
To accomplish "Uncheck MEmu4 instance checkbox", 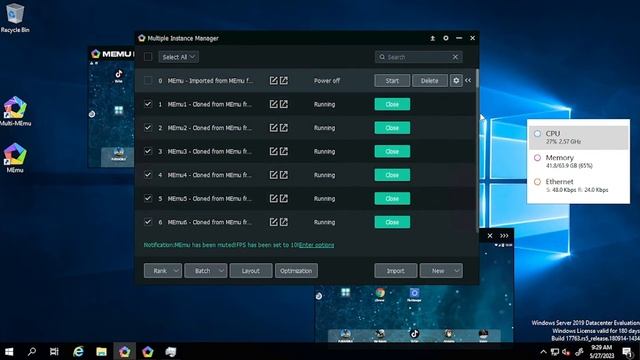I will click(148, 175).
